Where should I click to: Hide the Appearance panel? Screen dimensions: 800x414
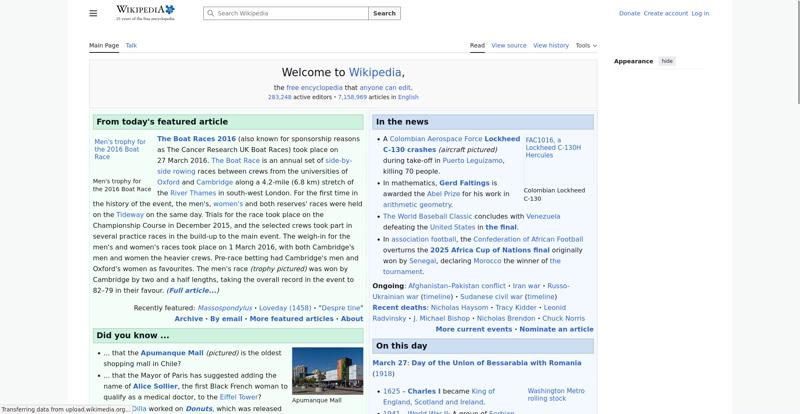point(667,61)
